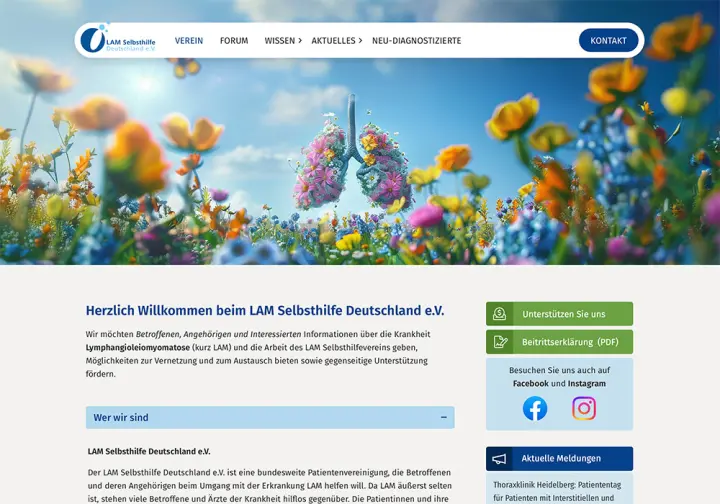Open the Facebook page icon
Image resolution: width=720 pixels, height=504 pixels.
pos(535,408)
